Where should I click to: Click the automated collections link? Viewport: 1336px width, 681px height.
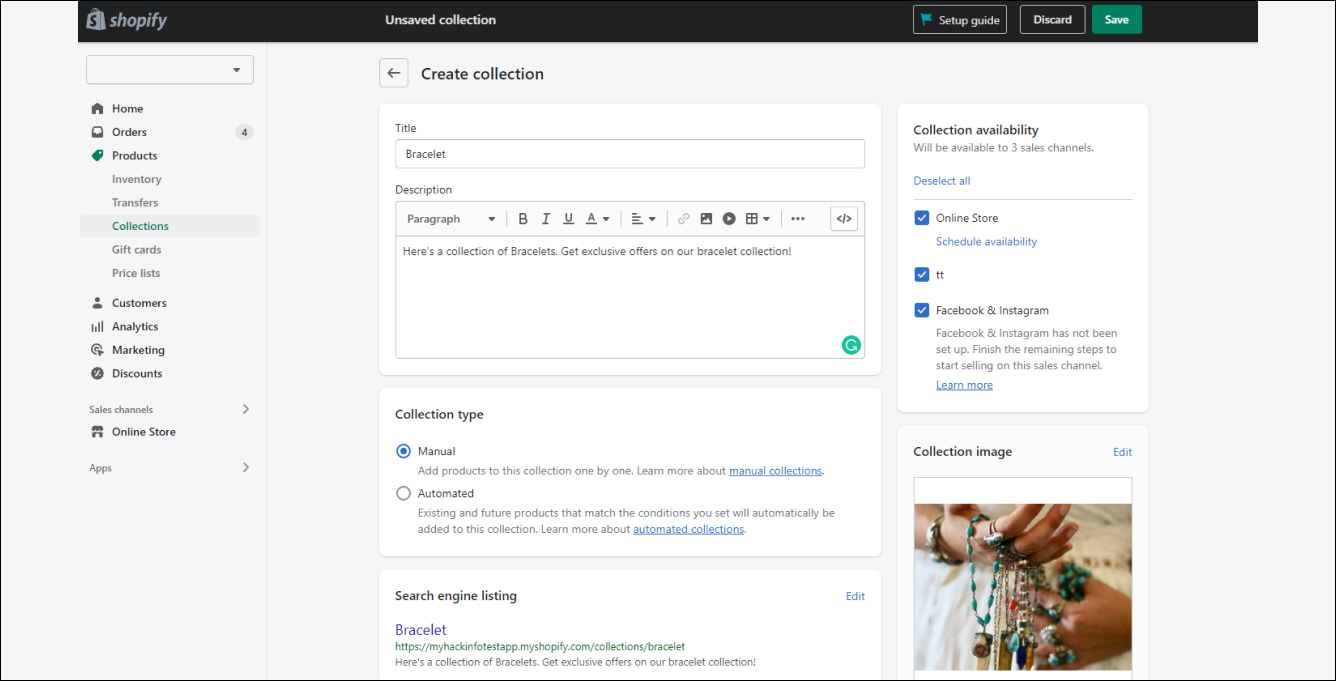pyautogui.click(x=688, y=529)
